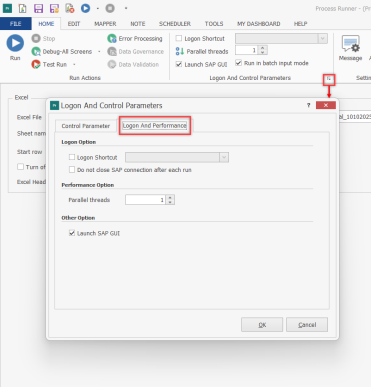The width and height of the screenshot is (371, 387).
Task: Click the dialog help question mark
Action: coord(308,105)
